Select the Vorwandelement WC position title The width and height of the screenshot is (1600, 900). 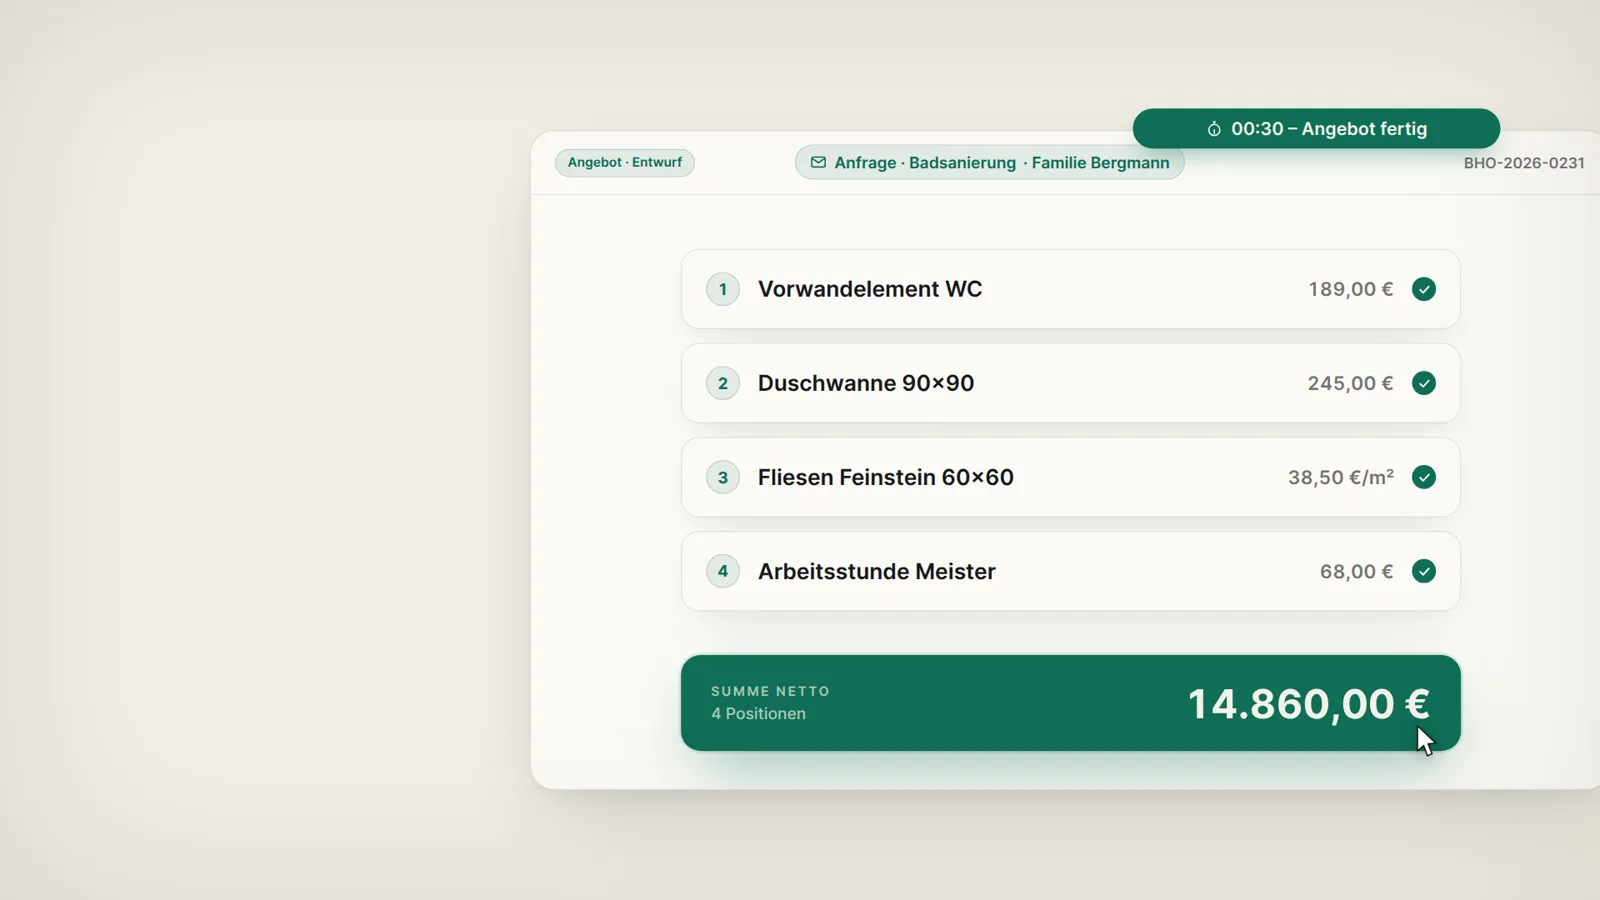pos(870,289)
